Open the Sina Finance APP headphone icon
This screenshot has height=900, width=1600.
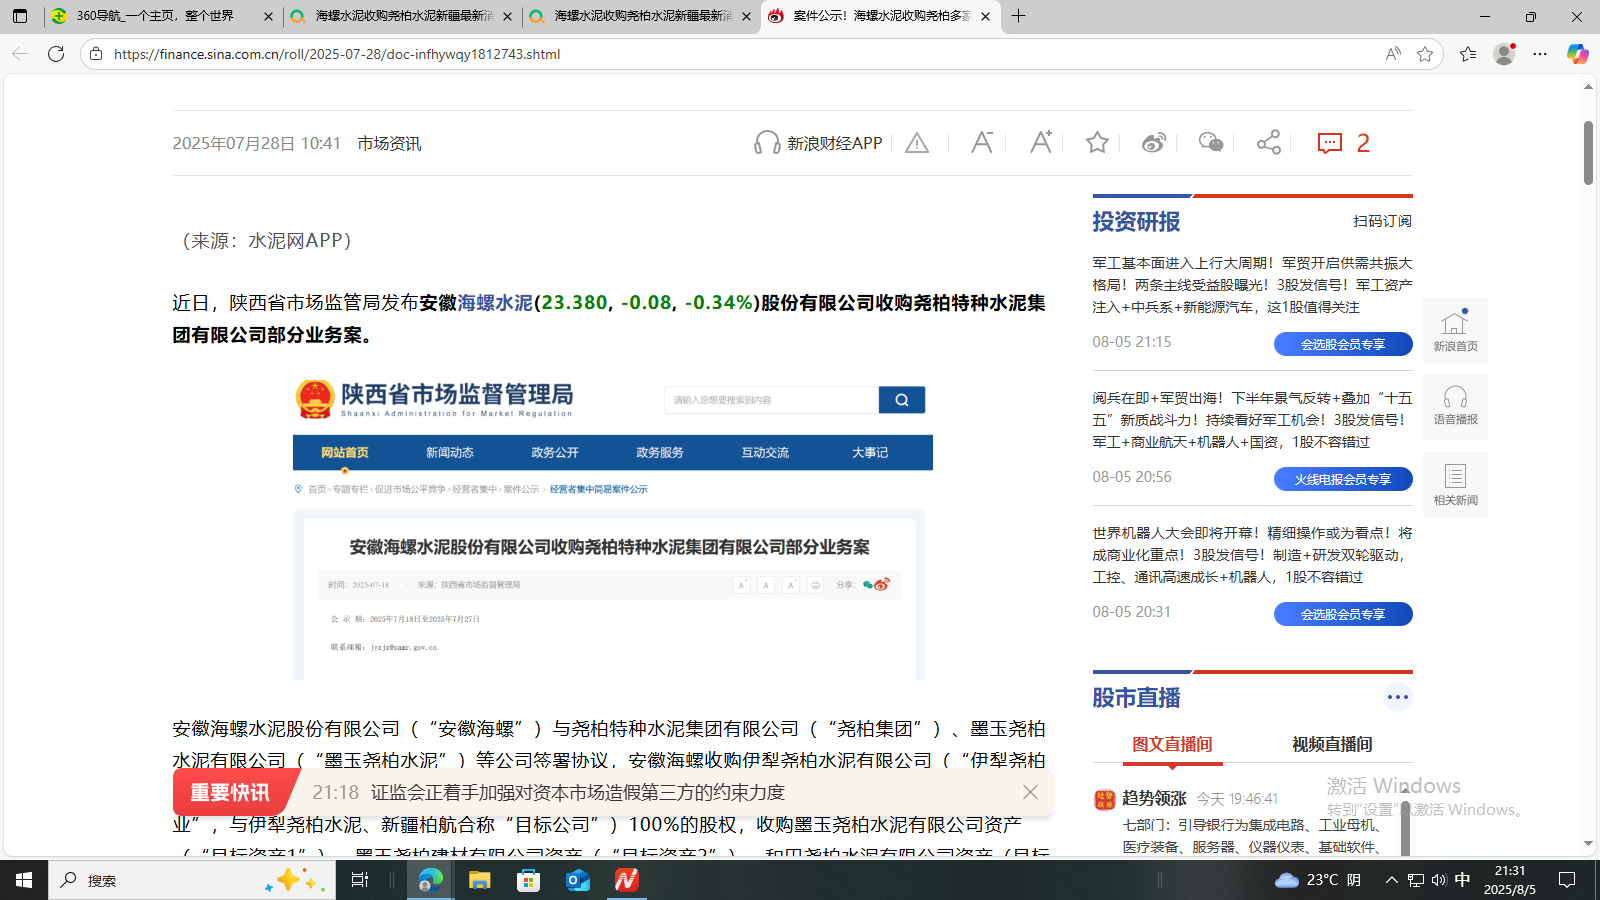pyautogui.click(x=767, y=143)
